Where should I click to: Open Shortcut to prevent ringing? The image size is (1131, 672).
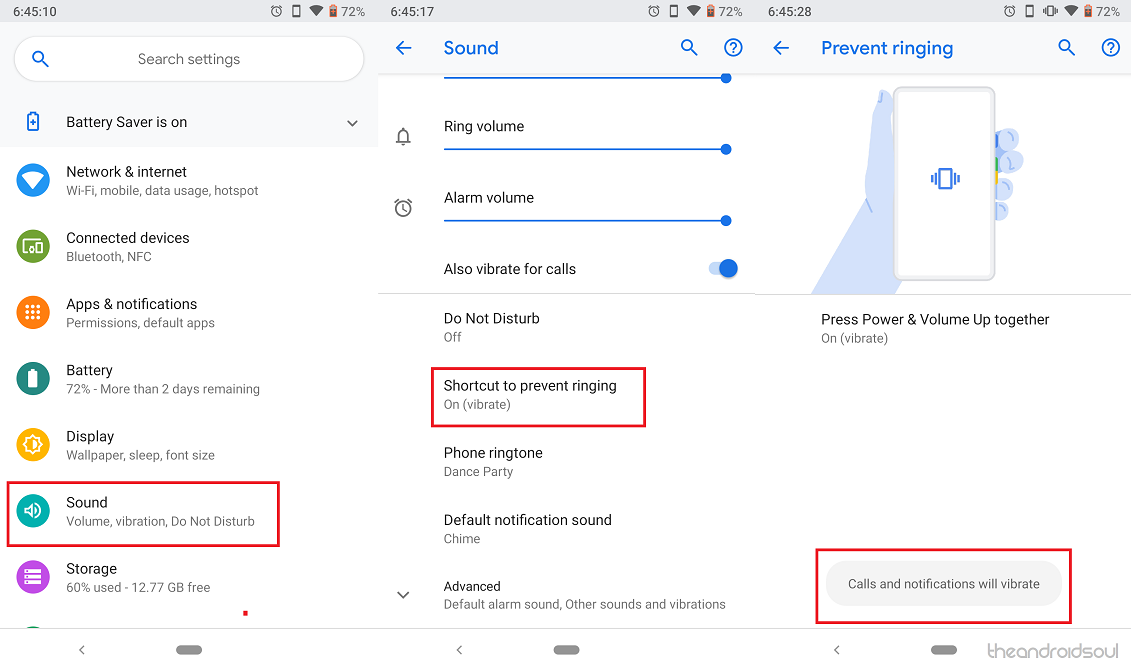click(x=538, y=395)
